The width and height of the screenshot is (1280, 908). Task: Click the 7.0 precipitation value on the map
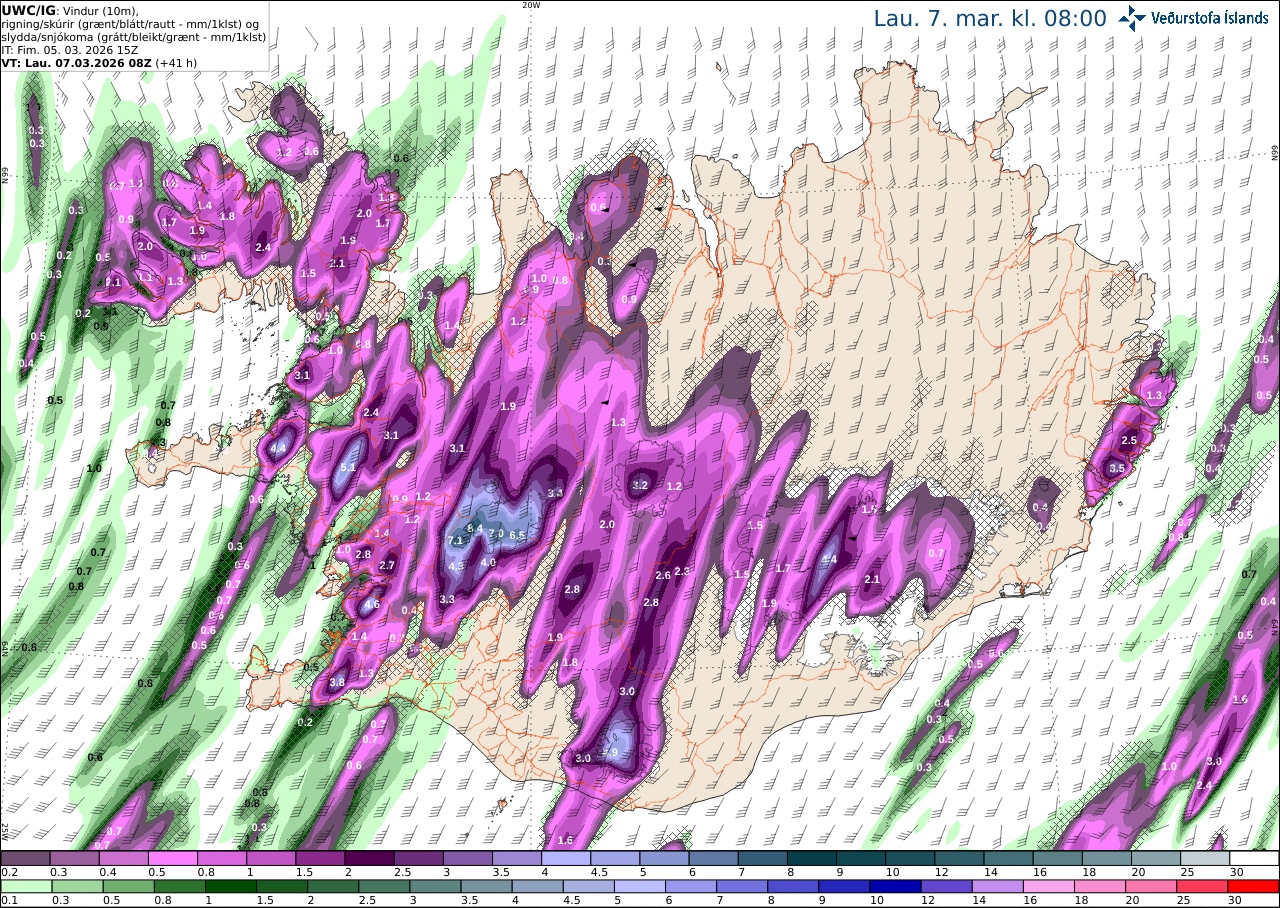[496, 534]
